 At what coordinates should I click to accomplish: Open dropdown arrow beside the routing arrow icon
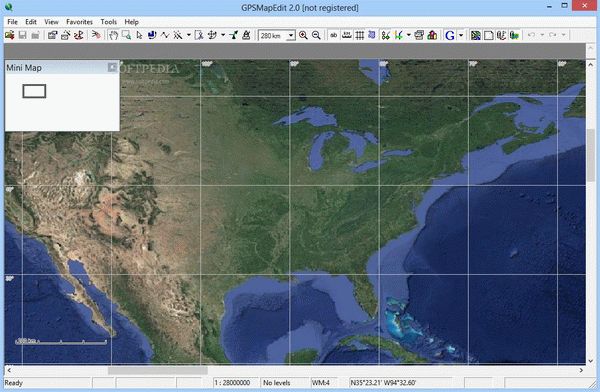point(409,36)
